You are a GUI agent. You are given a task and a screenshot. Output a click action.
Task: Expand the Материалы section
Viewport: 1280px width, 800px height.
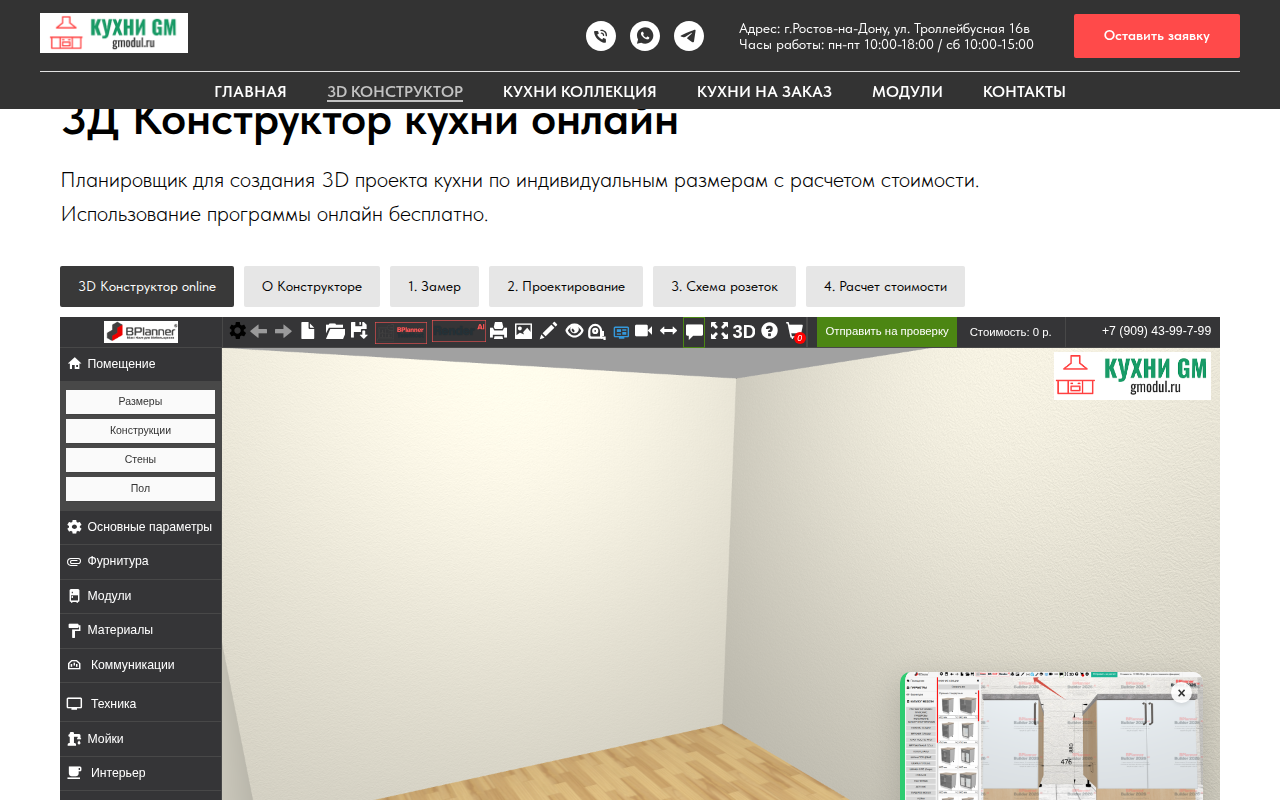click(141, 631)
